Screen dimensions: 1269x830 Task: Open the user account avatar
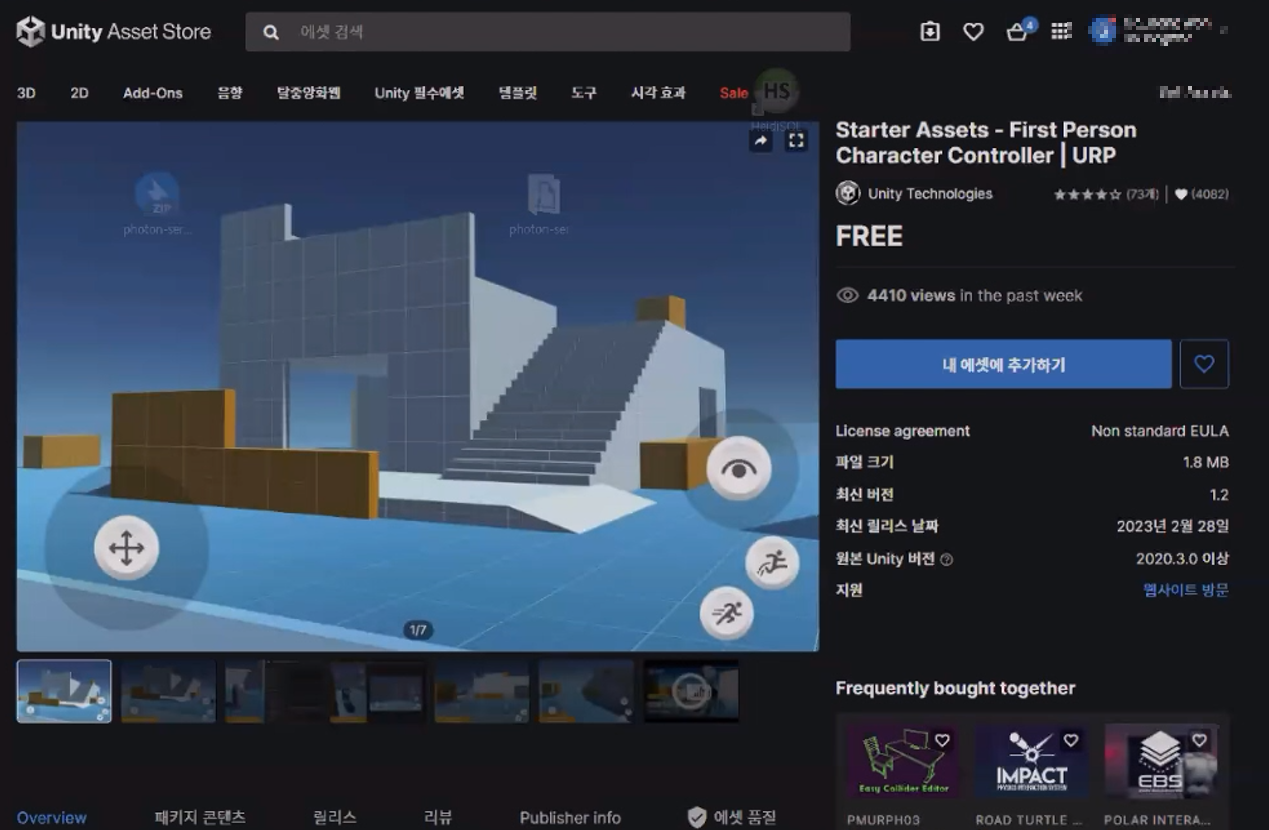(1102, 32)
